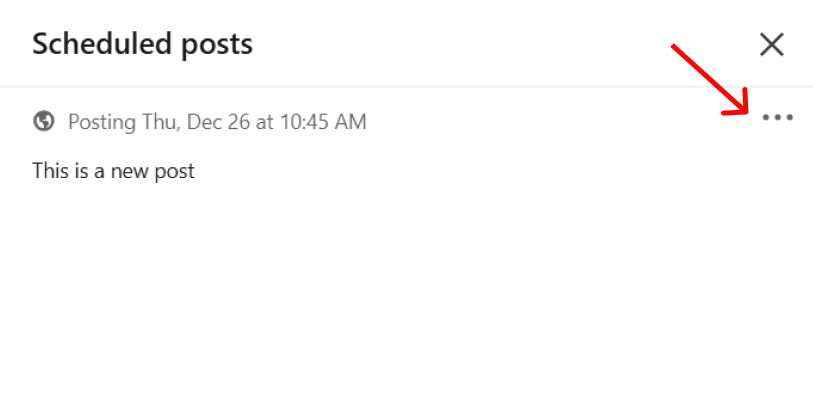The image size is (813, 409).
Task: Open the post 'This is a new post'
Action: (114, 171)
